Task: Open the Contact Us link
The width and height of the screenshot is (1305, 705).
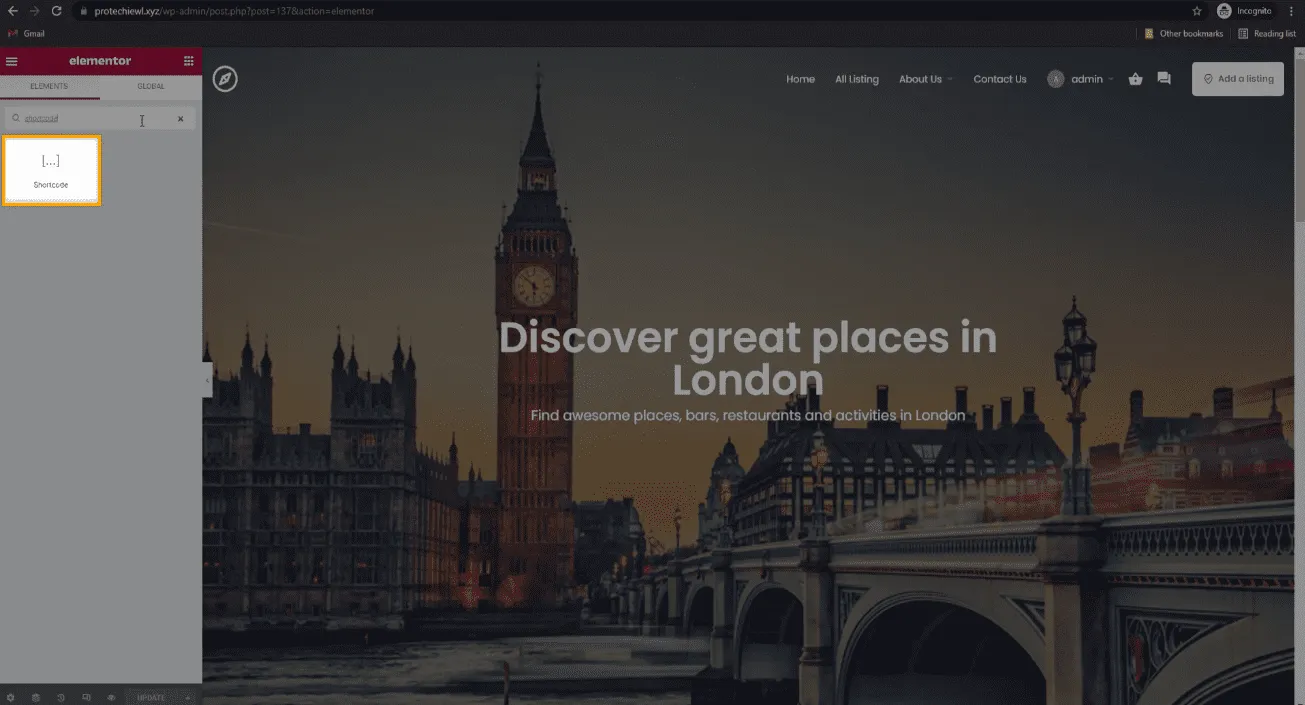Action: 1000,79
